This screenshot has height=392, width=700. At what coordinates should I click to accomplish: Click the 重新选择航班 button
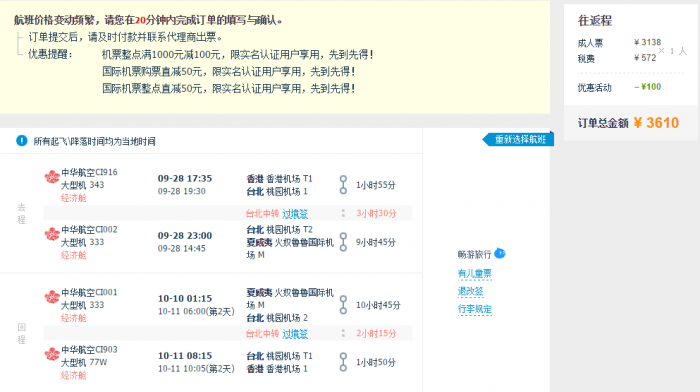pyautogui.click(x=518, y=140)
